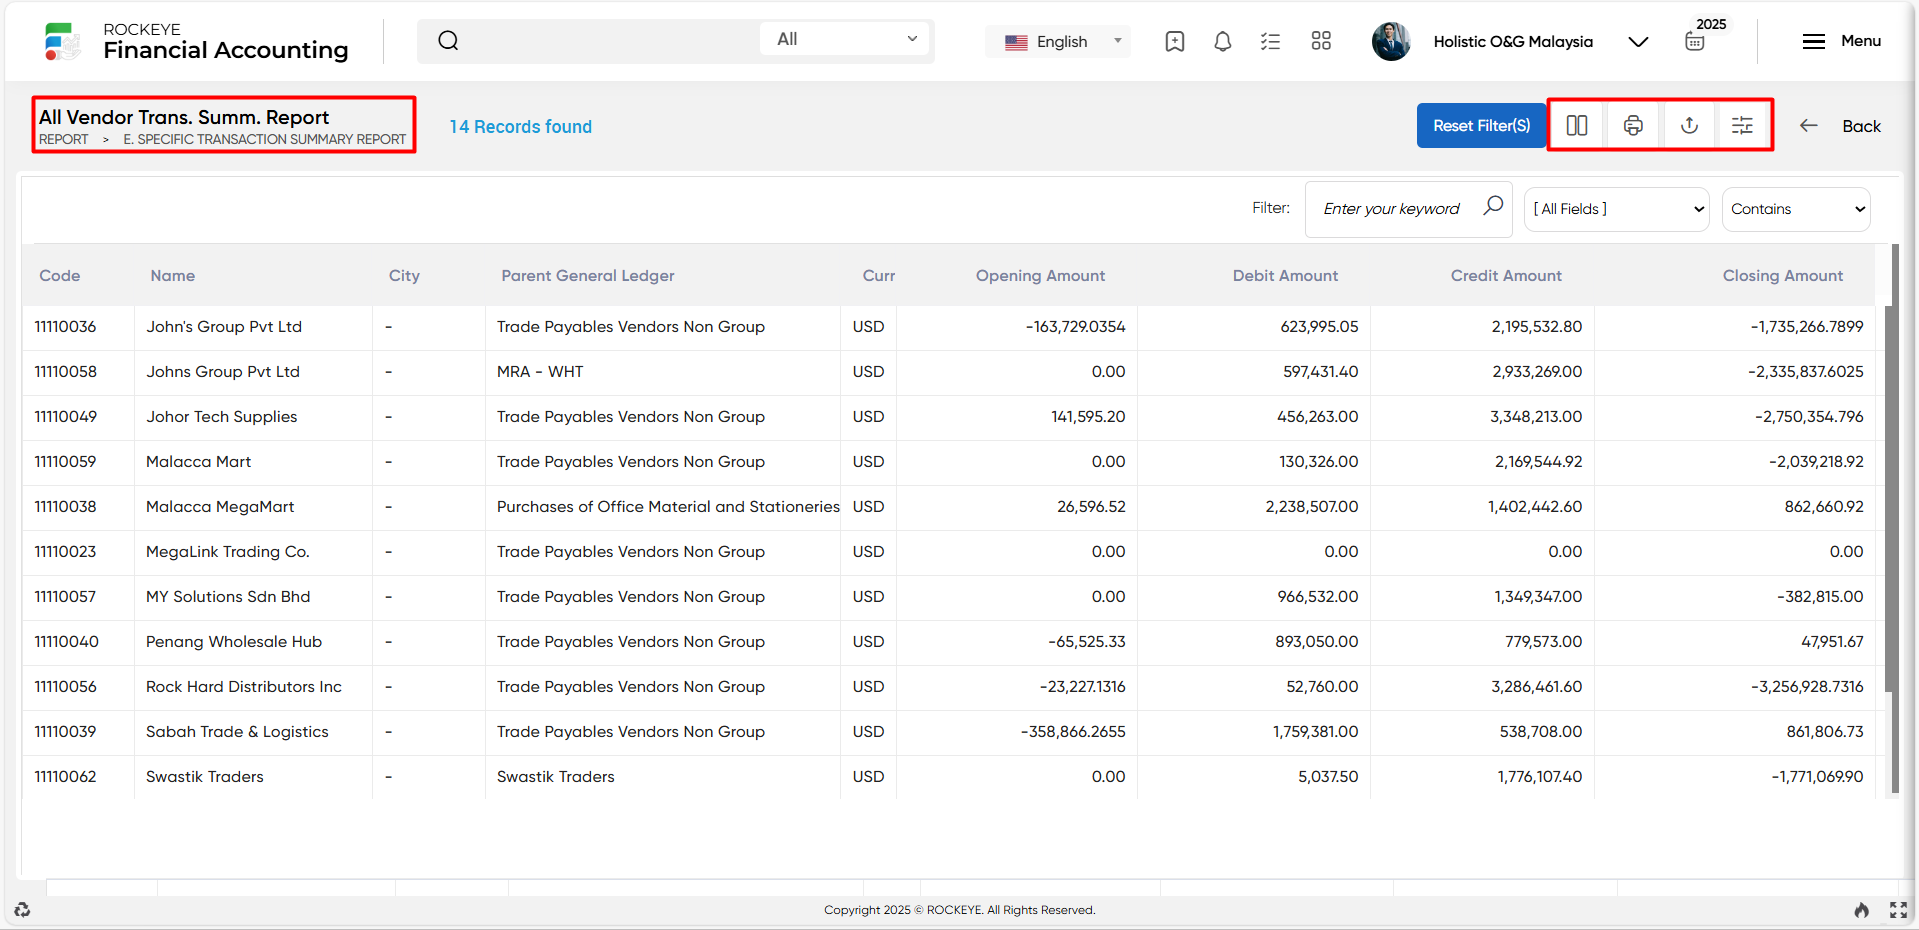Select Johns Group Pvt Ltd vendor name

click(x=223, y=372)
